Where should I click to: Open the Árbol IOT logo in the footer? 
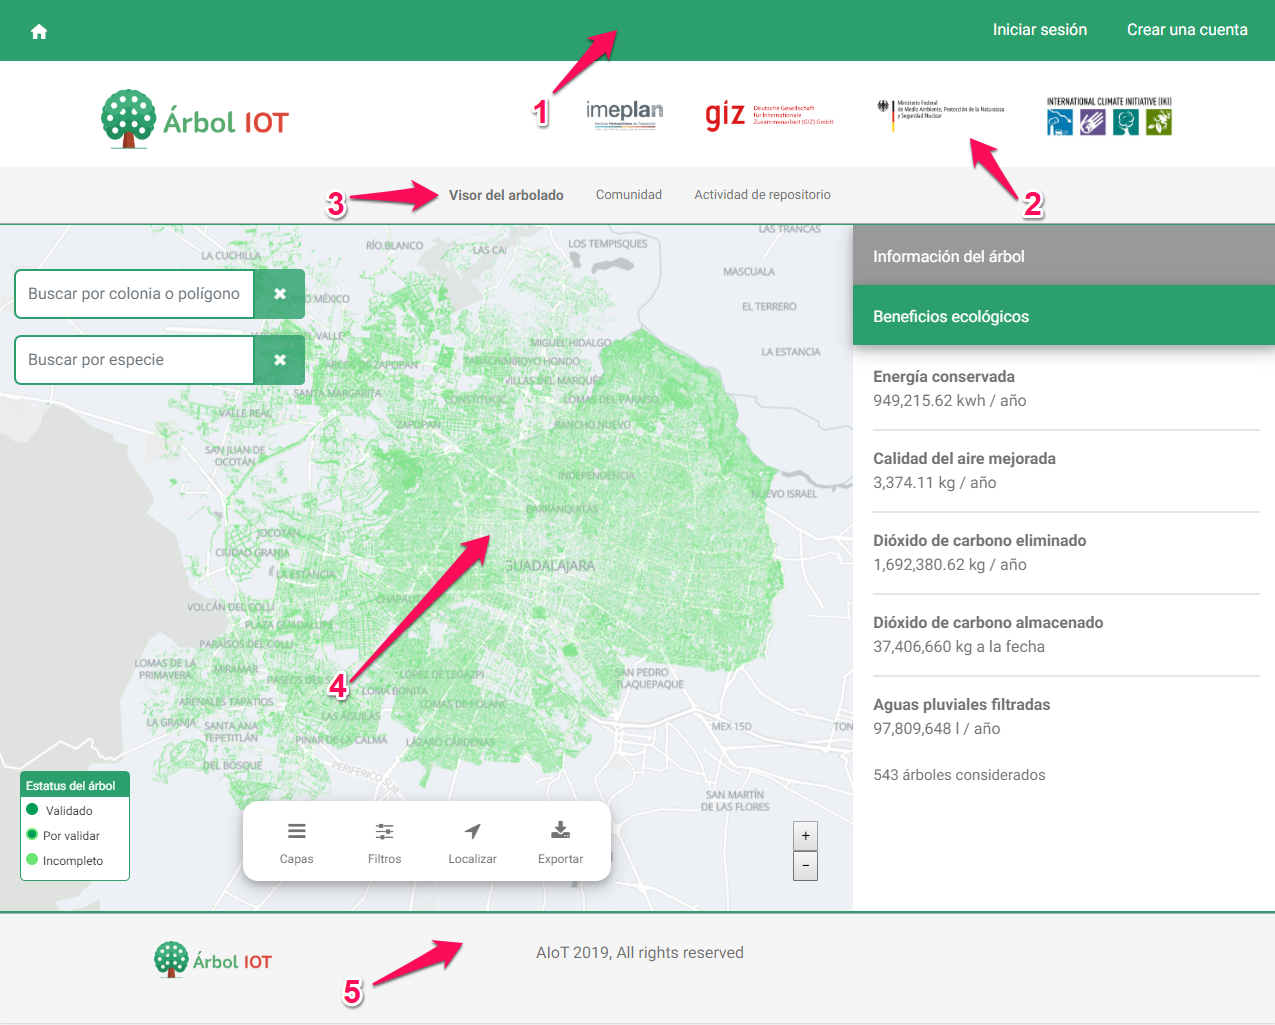click(x=213, y=959)
